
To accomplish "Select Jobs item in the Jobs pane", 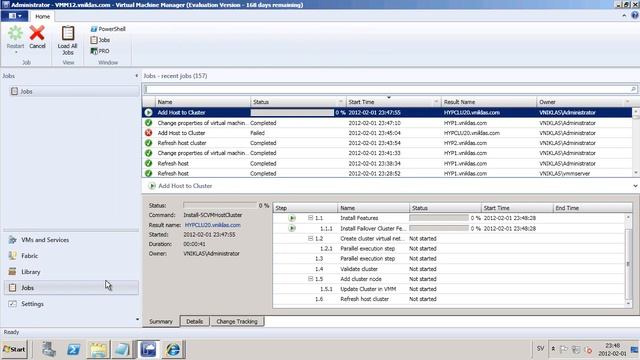I will click(x=73, y=91).
